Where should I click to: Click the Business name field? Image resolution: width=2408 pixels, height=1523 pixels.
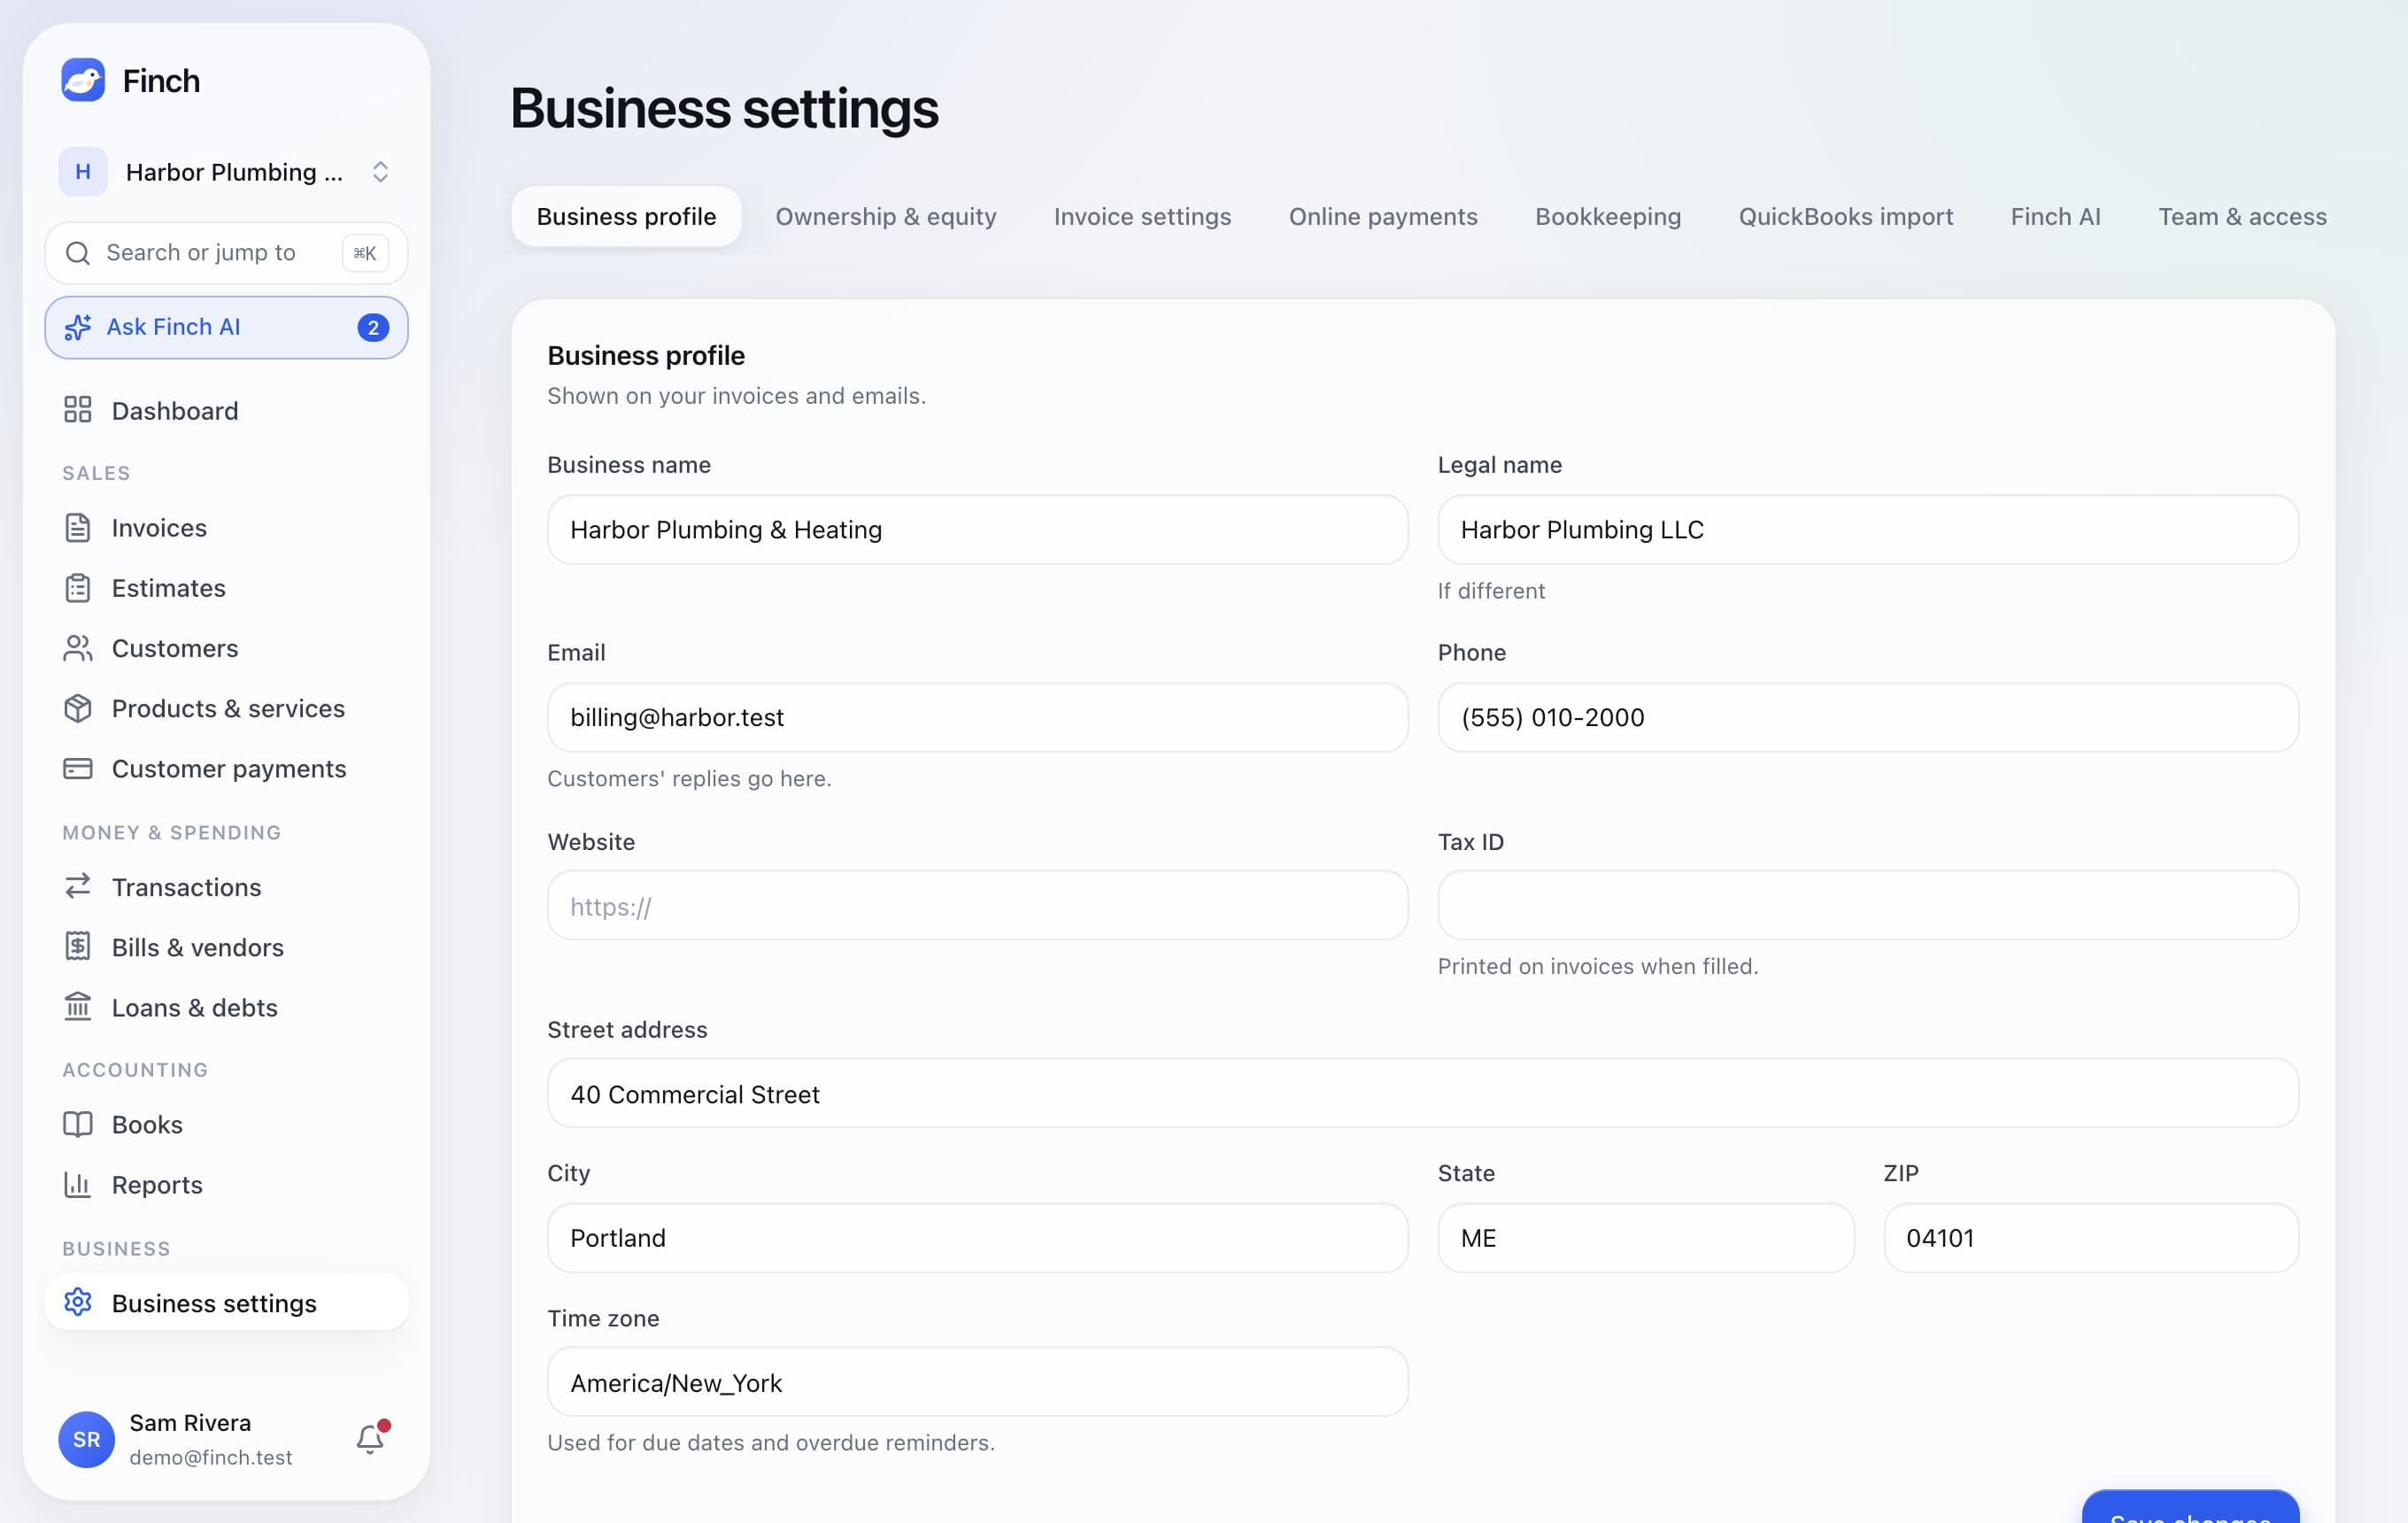[977, 529]
